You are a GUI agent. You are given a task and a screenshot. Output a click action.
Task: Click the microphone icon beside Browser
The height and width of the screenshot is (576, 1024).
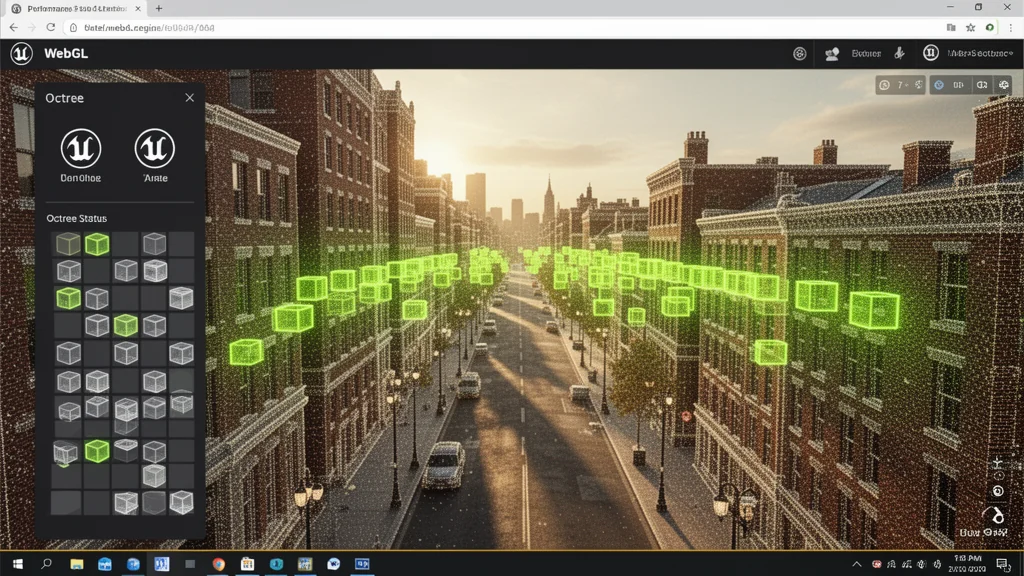899,54
